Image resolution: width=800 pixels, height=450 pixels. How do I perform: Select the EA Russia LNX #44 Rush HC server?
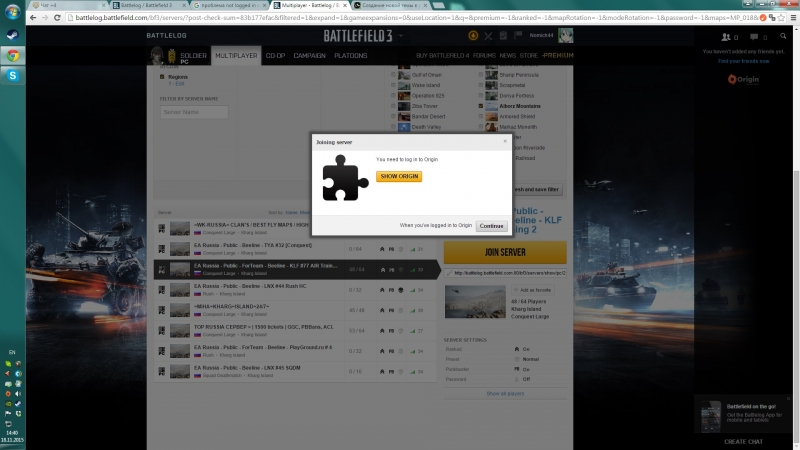pyautogui.click(x=295, y=290)
